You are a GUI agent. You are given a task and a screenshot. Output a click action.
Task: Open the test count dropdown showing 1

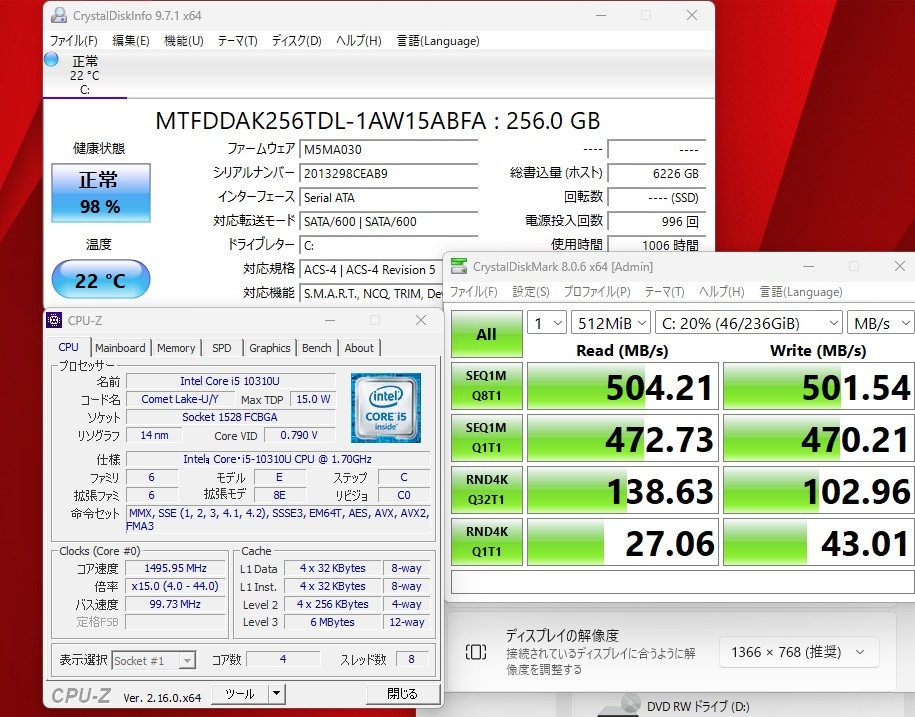tap(547, 323)
